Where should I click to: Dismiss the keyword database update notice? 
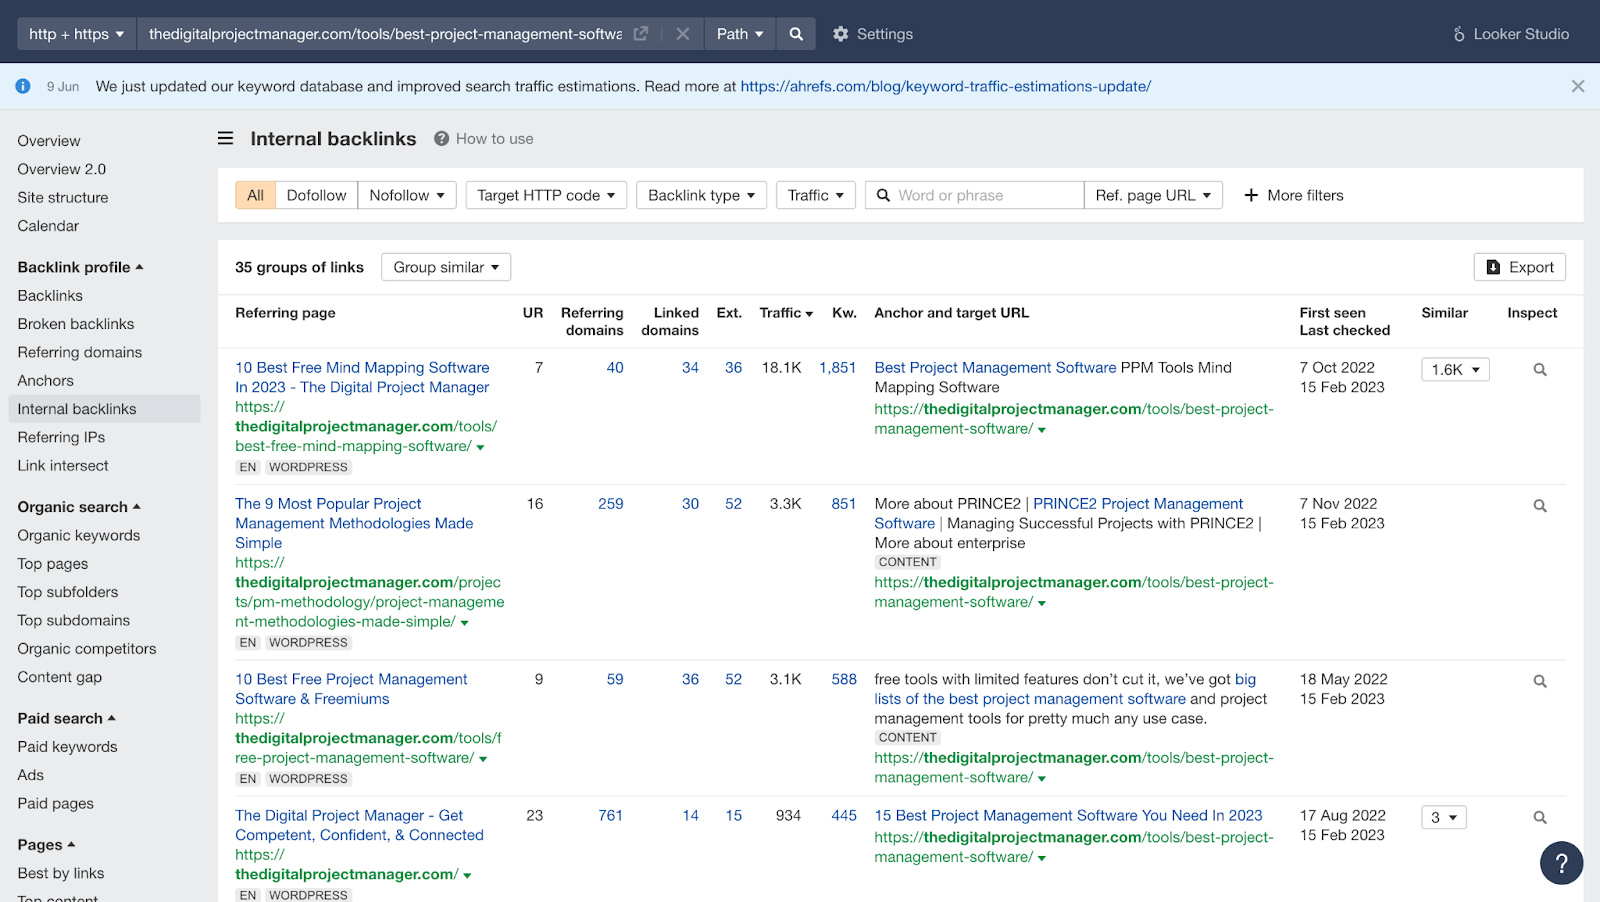click(1578, 86)
